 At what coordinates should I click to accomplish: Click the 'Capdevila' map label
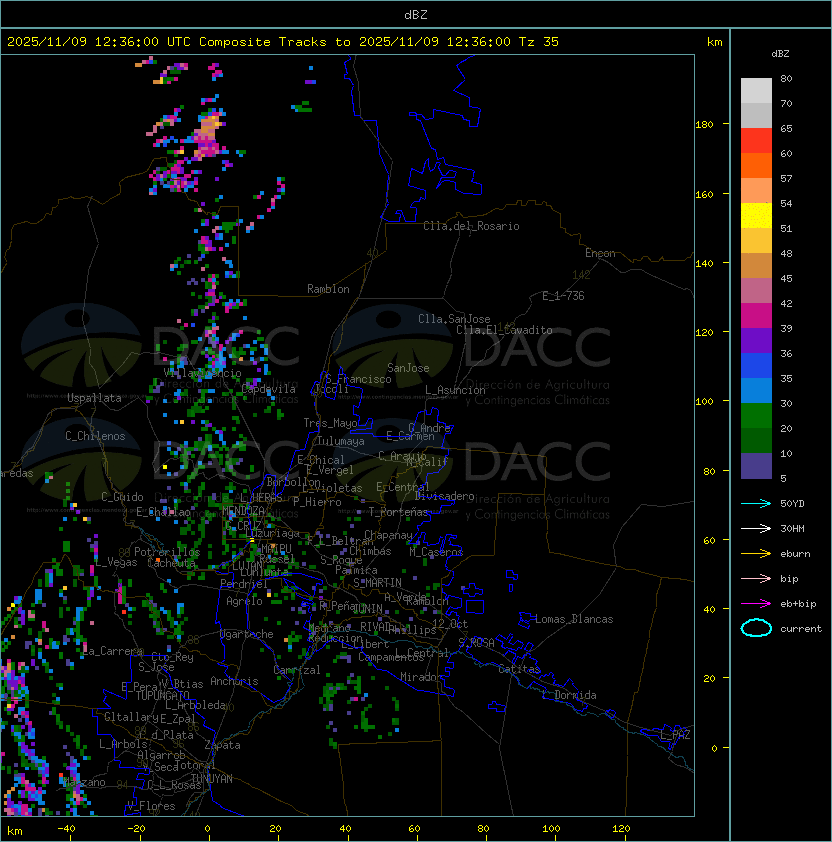[269, 389]
